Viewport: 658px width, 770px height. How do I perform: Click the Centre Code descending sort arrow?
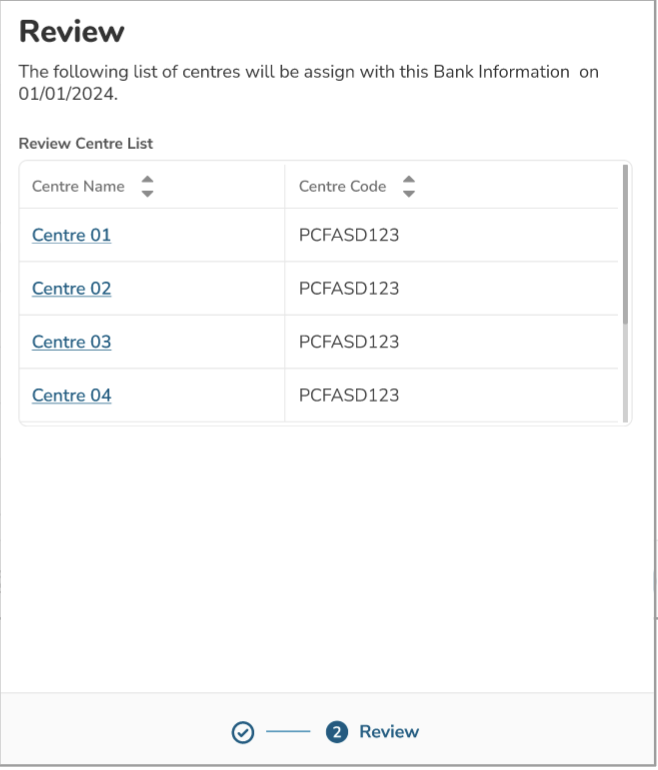click(x=408, y=193)
